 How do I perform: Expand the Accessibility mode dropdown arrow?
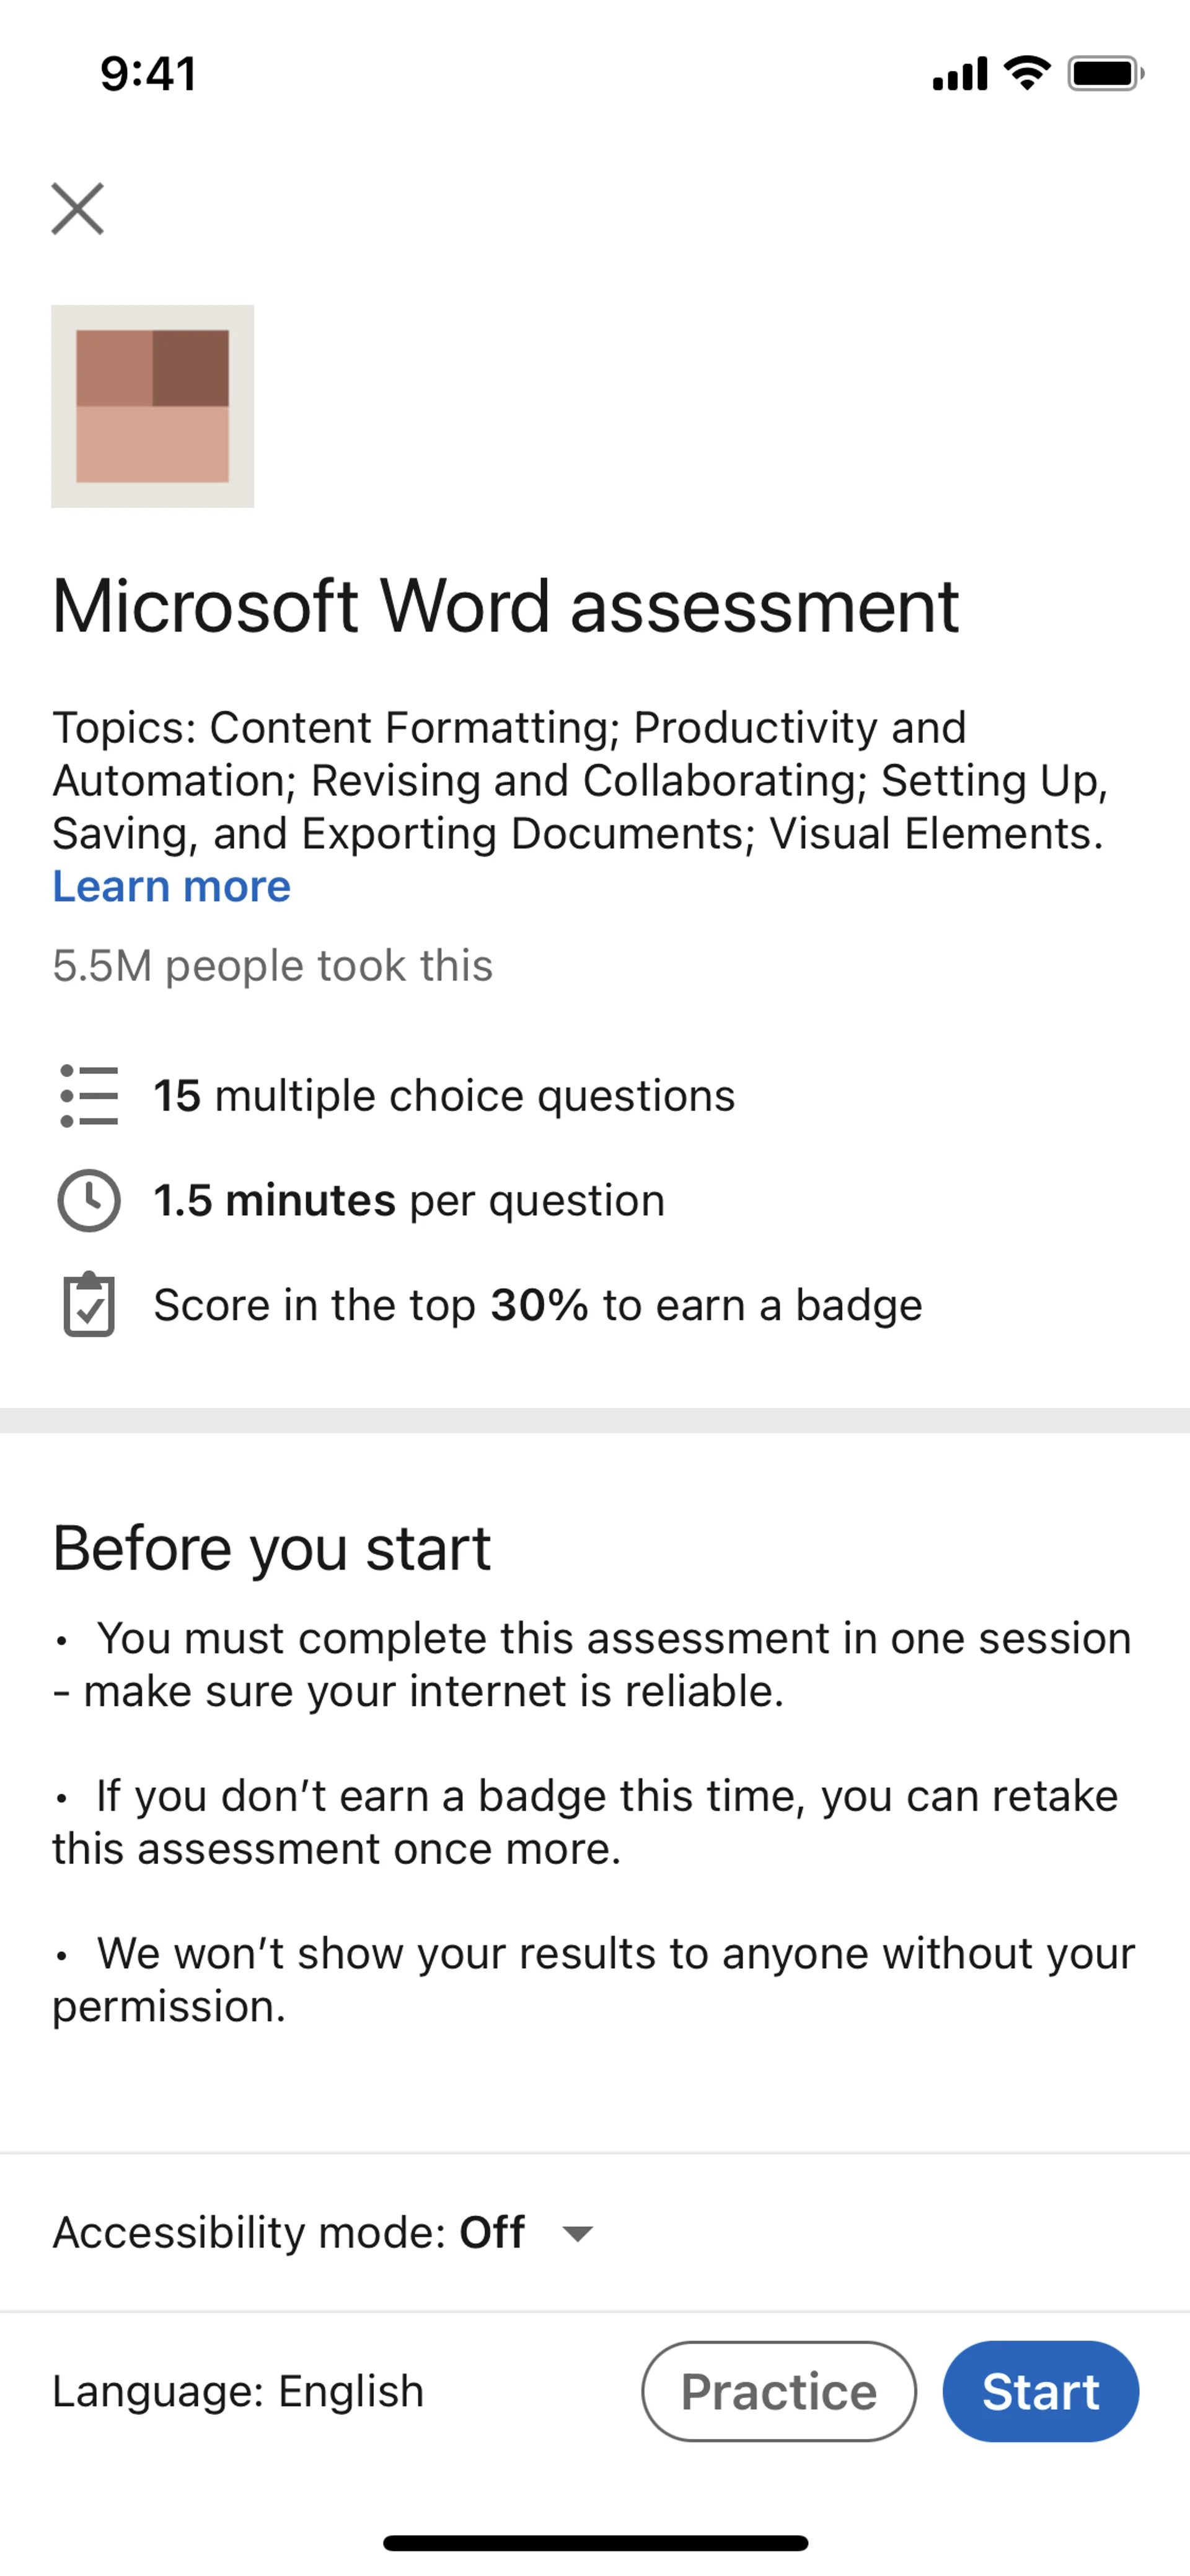click(578, 2233)
